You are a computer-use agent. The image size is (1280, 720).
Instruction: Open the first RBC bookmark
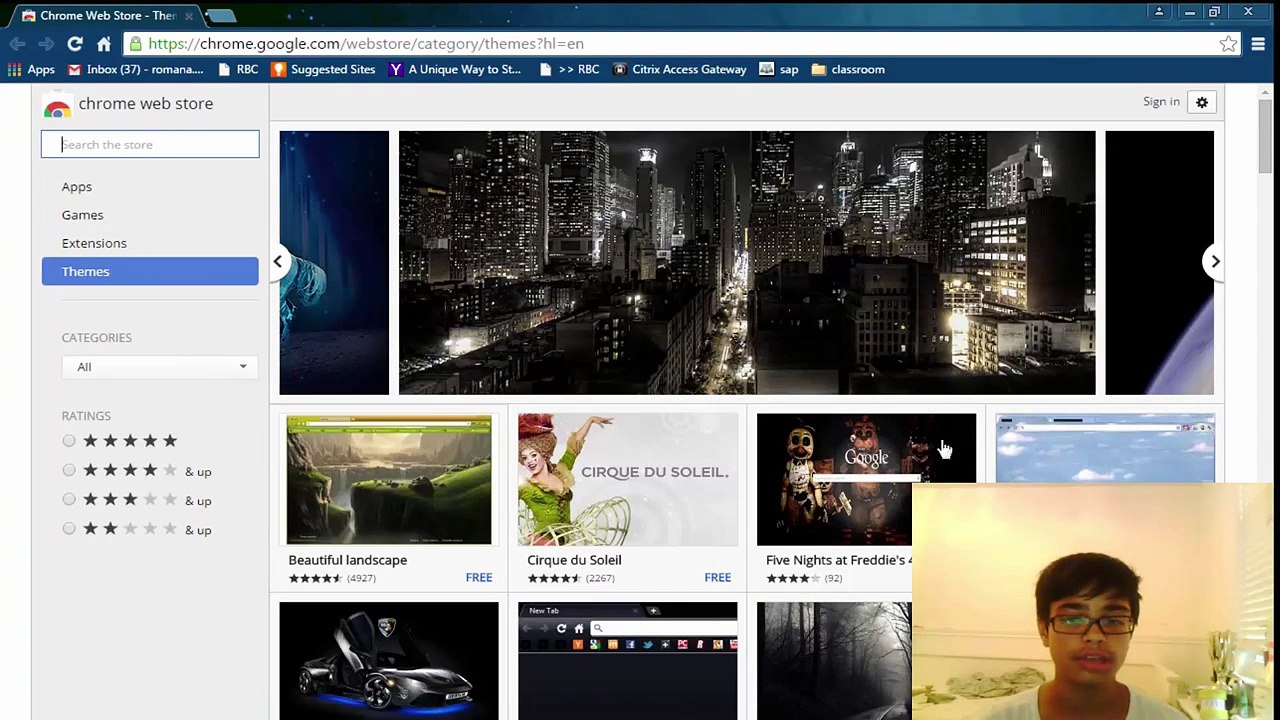(x=238, y=70)
